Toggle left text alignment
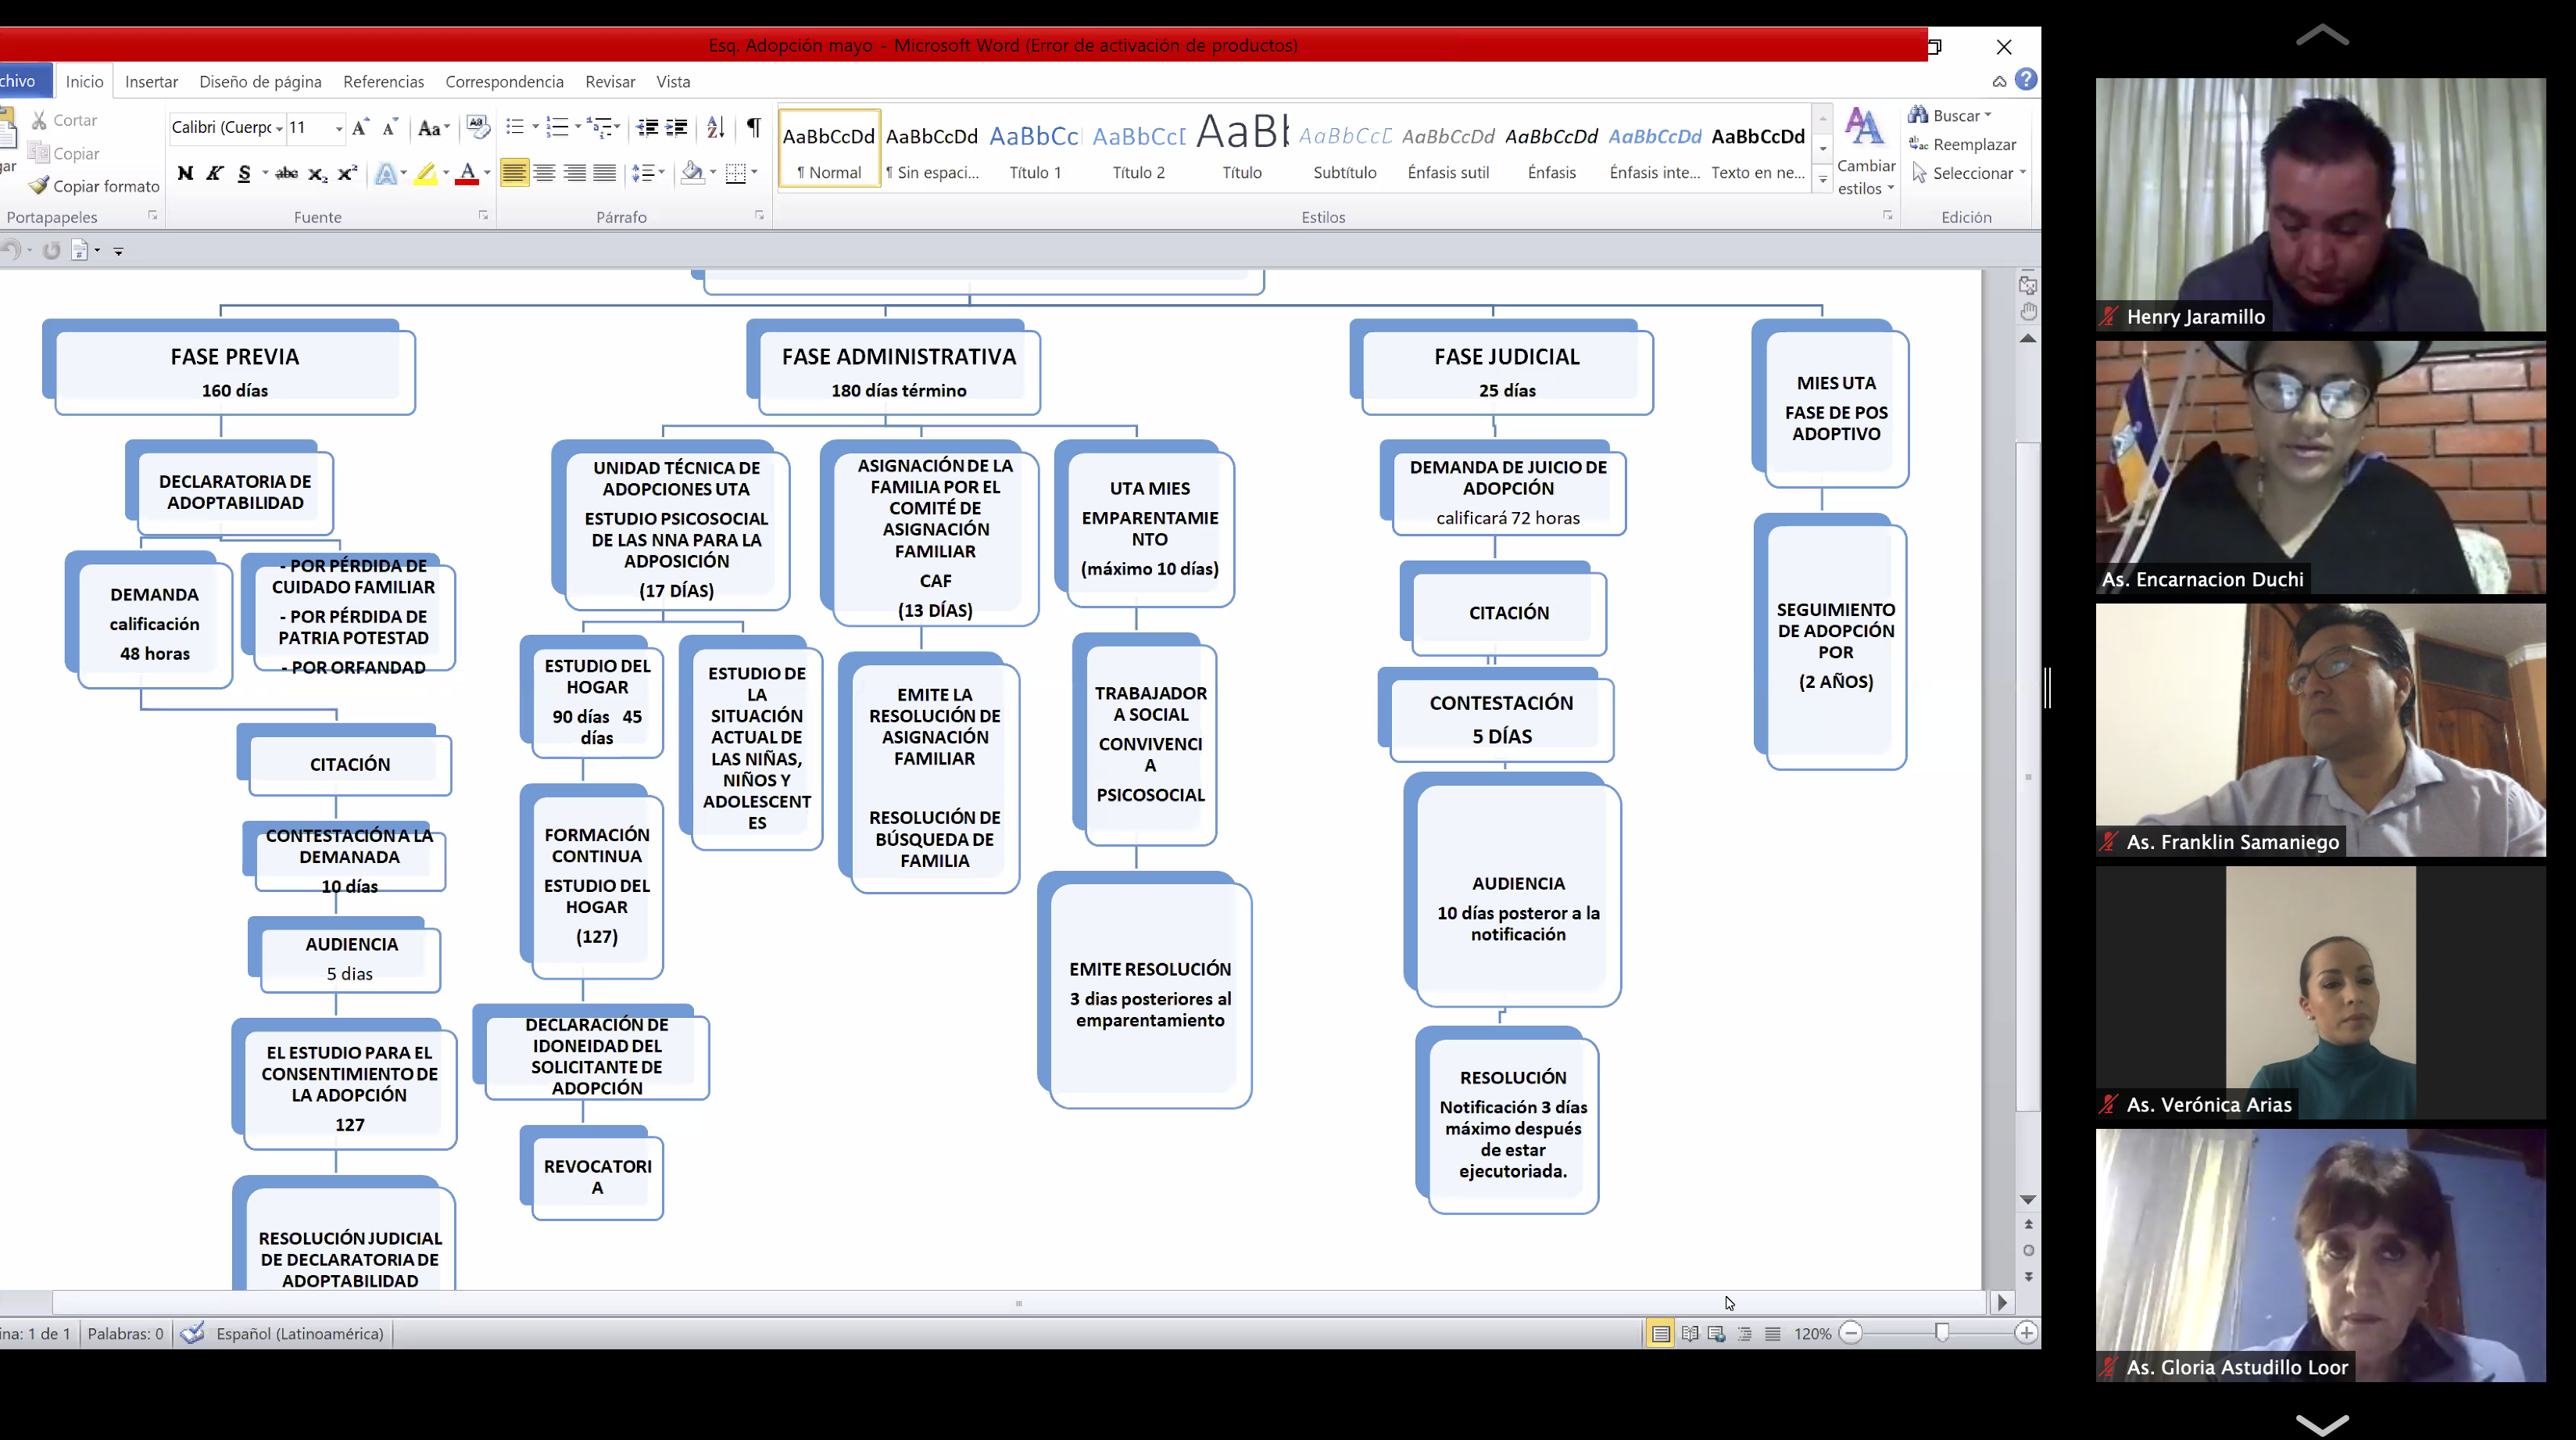The image size is (2576, 1440). 514,173
